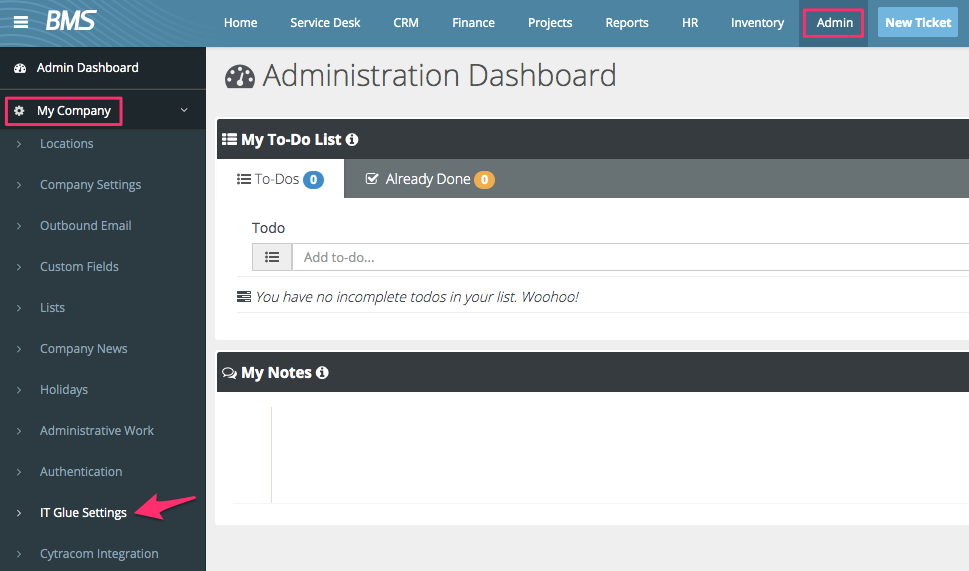Switch to the Already Done tab
Image resolution: width=969 pixels, height=571 pixels.
[428, 179]
